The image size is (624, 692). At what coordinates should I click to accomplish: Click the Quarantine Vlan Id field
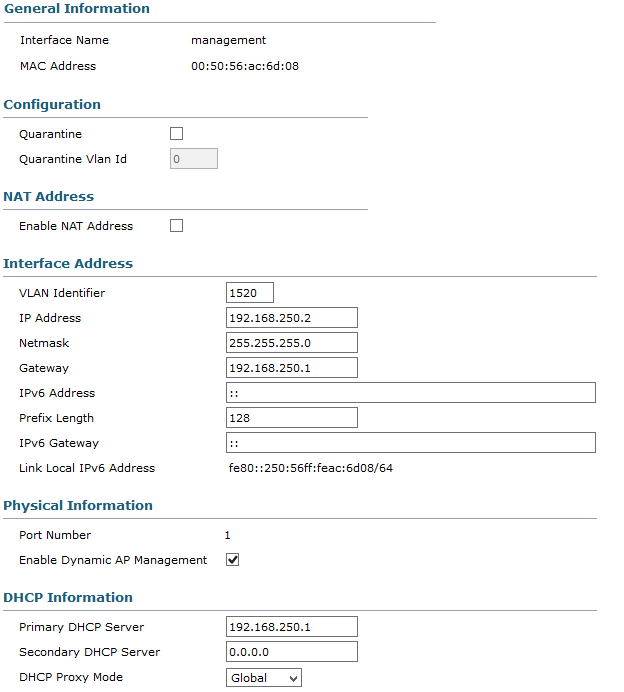pos(194,158)
